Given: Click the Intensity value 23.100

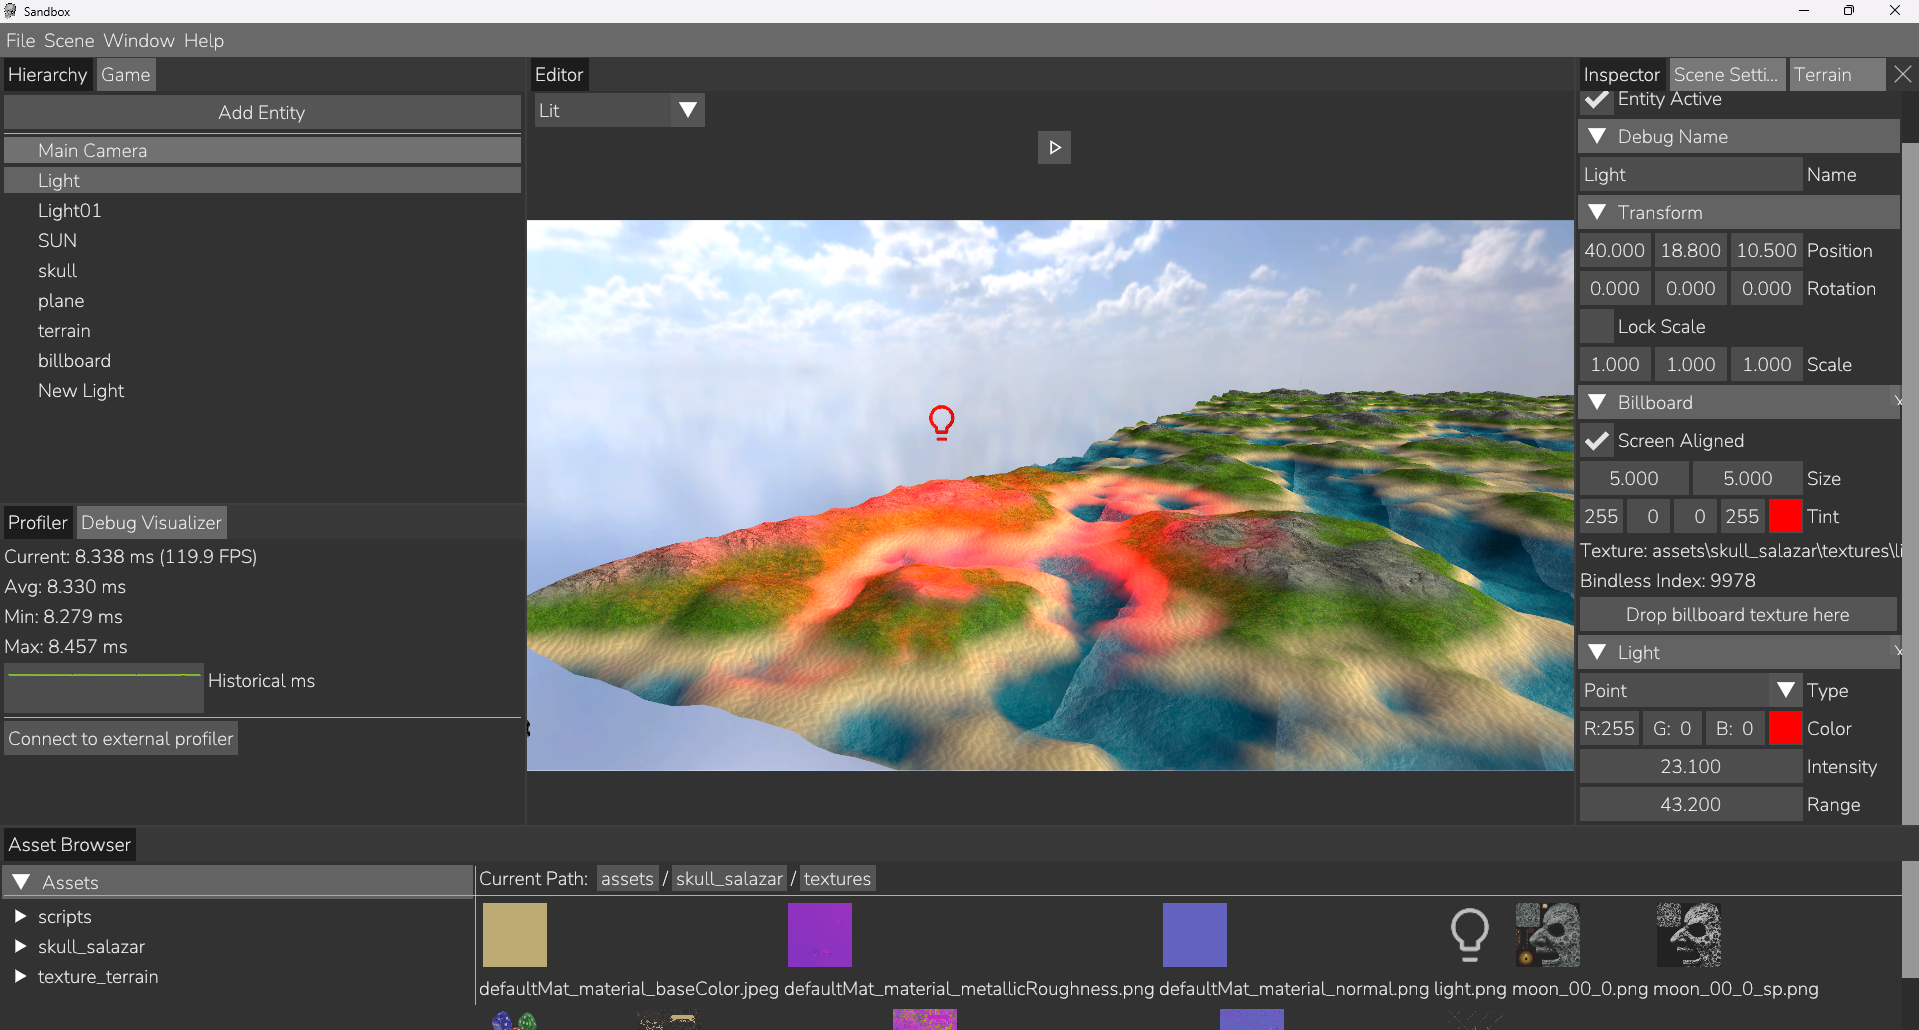Looking at the screenshot, I should coord(1691,767).
